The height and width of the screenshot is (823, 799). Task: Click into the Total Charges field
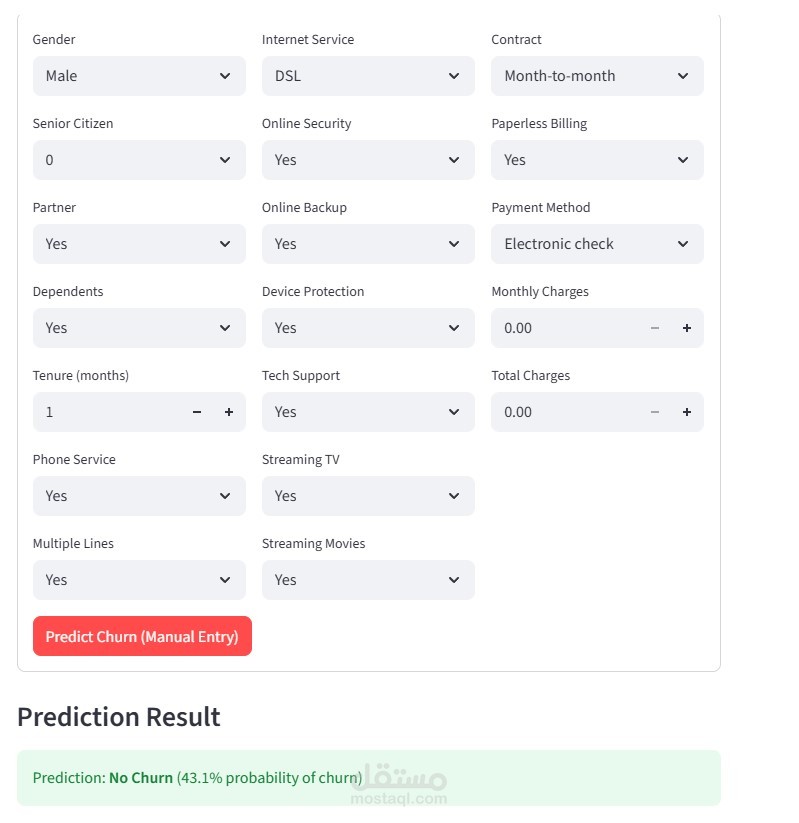click(563, 412)
